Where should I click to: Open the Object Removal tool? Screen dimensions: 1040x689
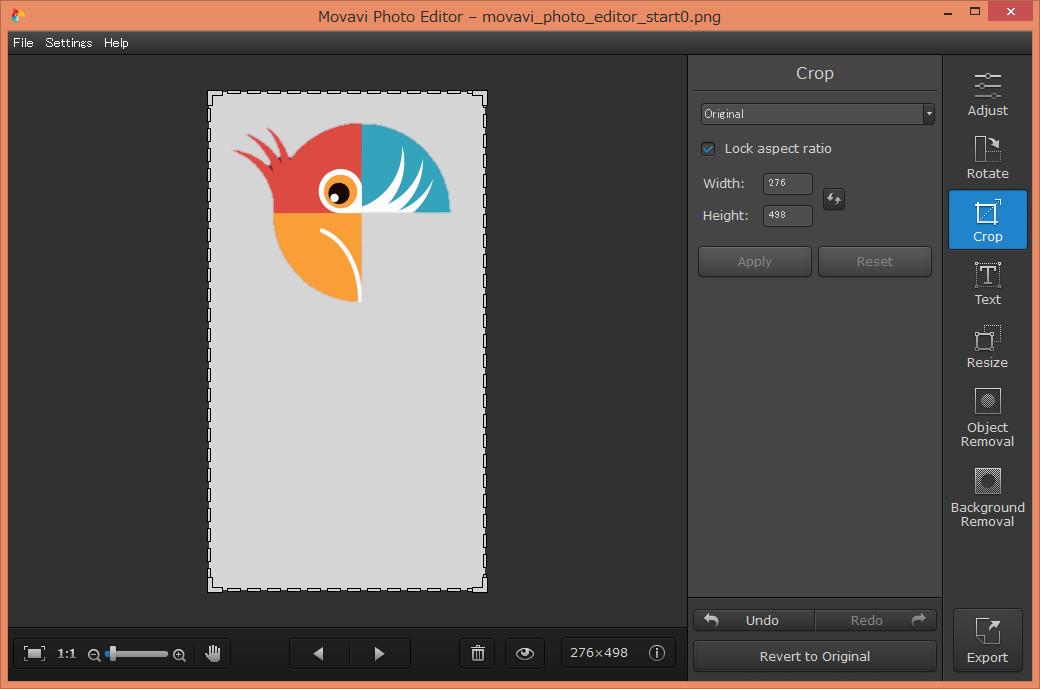coord(987,417)
